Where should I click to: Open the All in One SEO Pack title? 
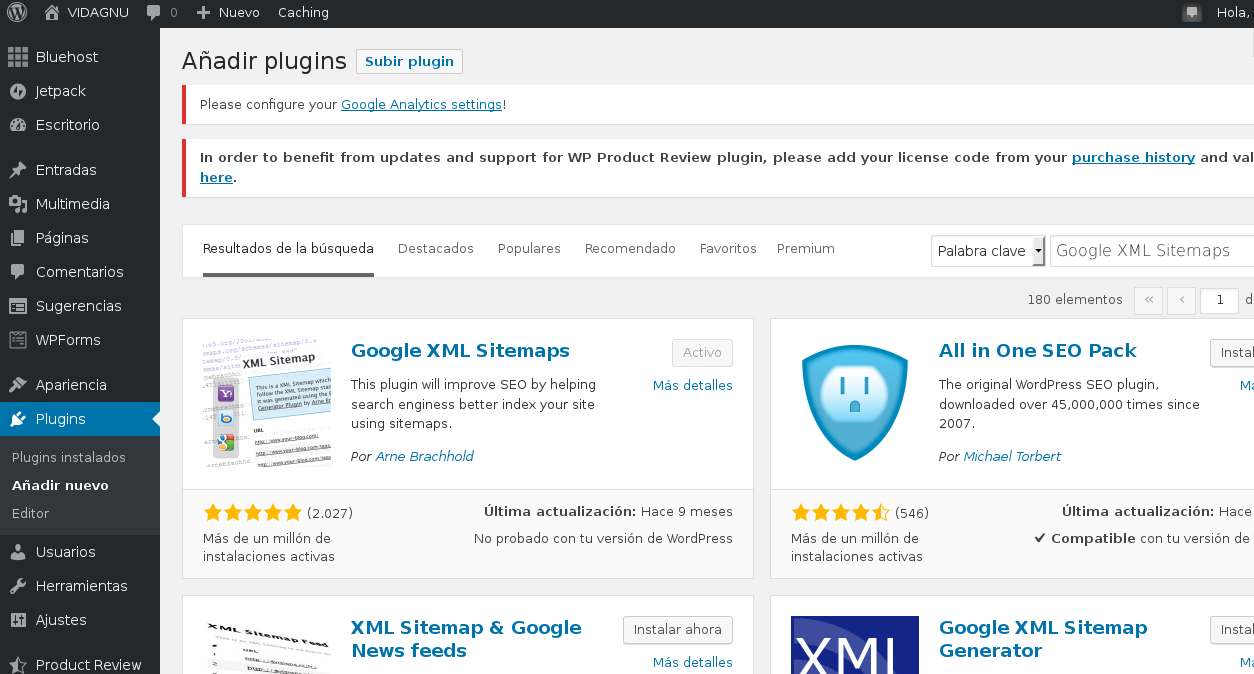[x=1038, y=351]
